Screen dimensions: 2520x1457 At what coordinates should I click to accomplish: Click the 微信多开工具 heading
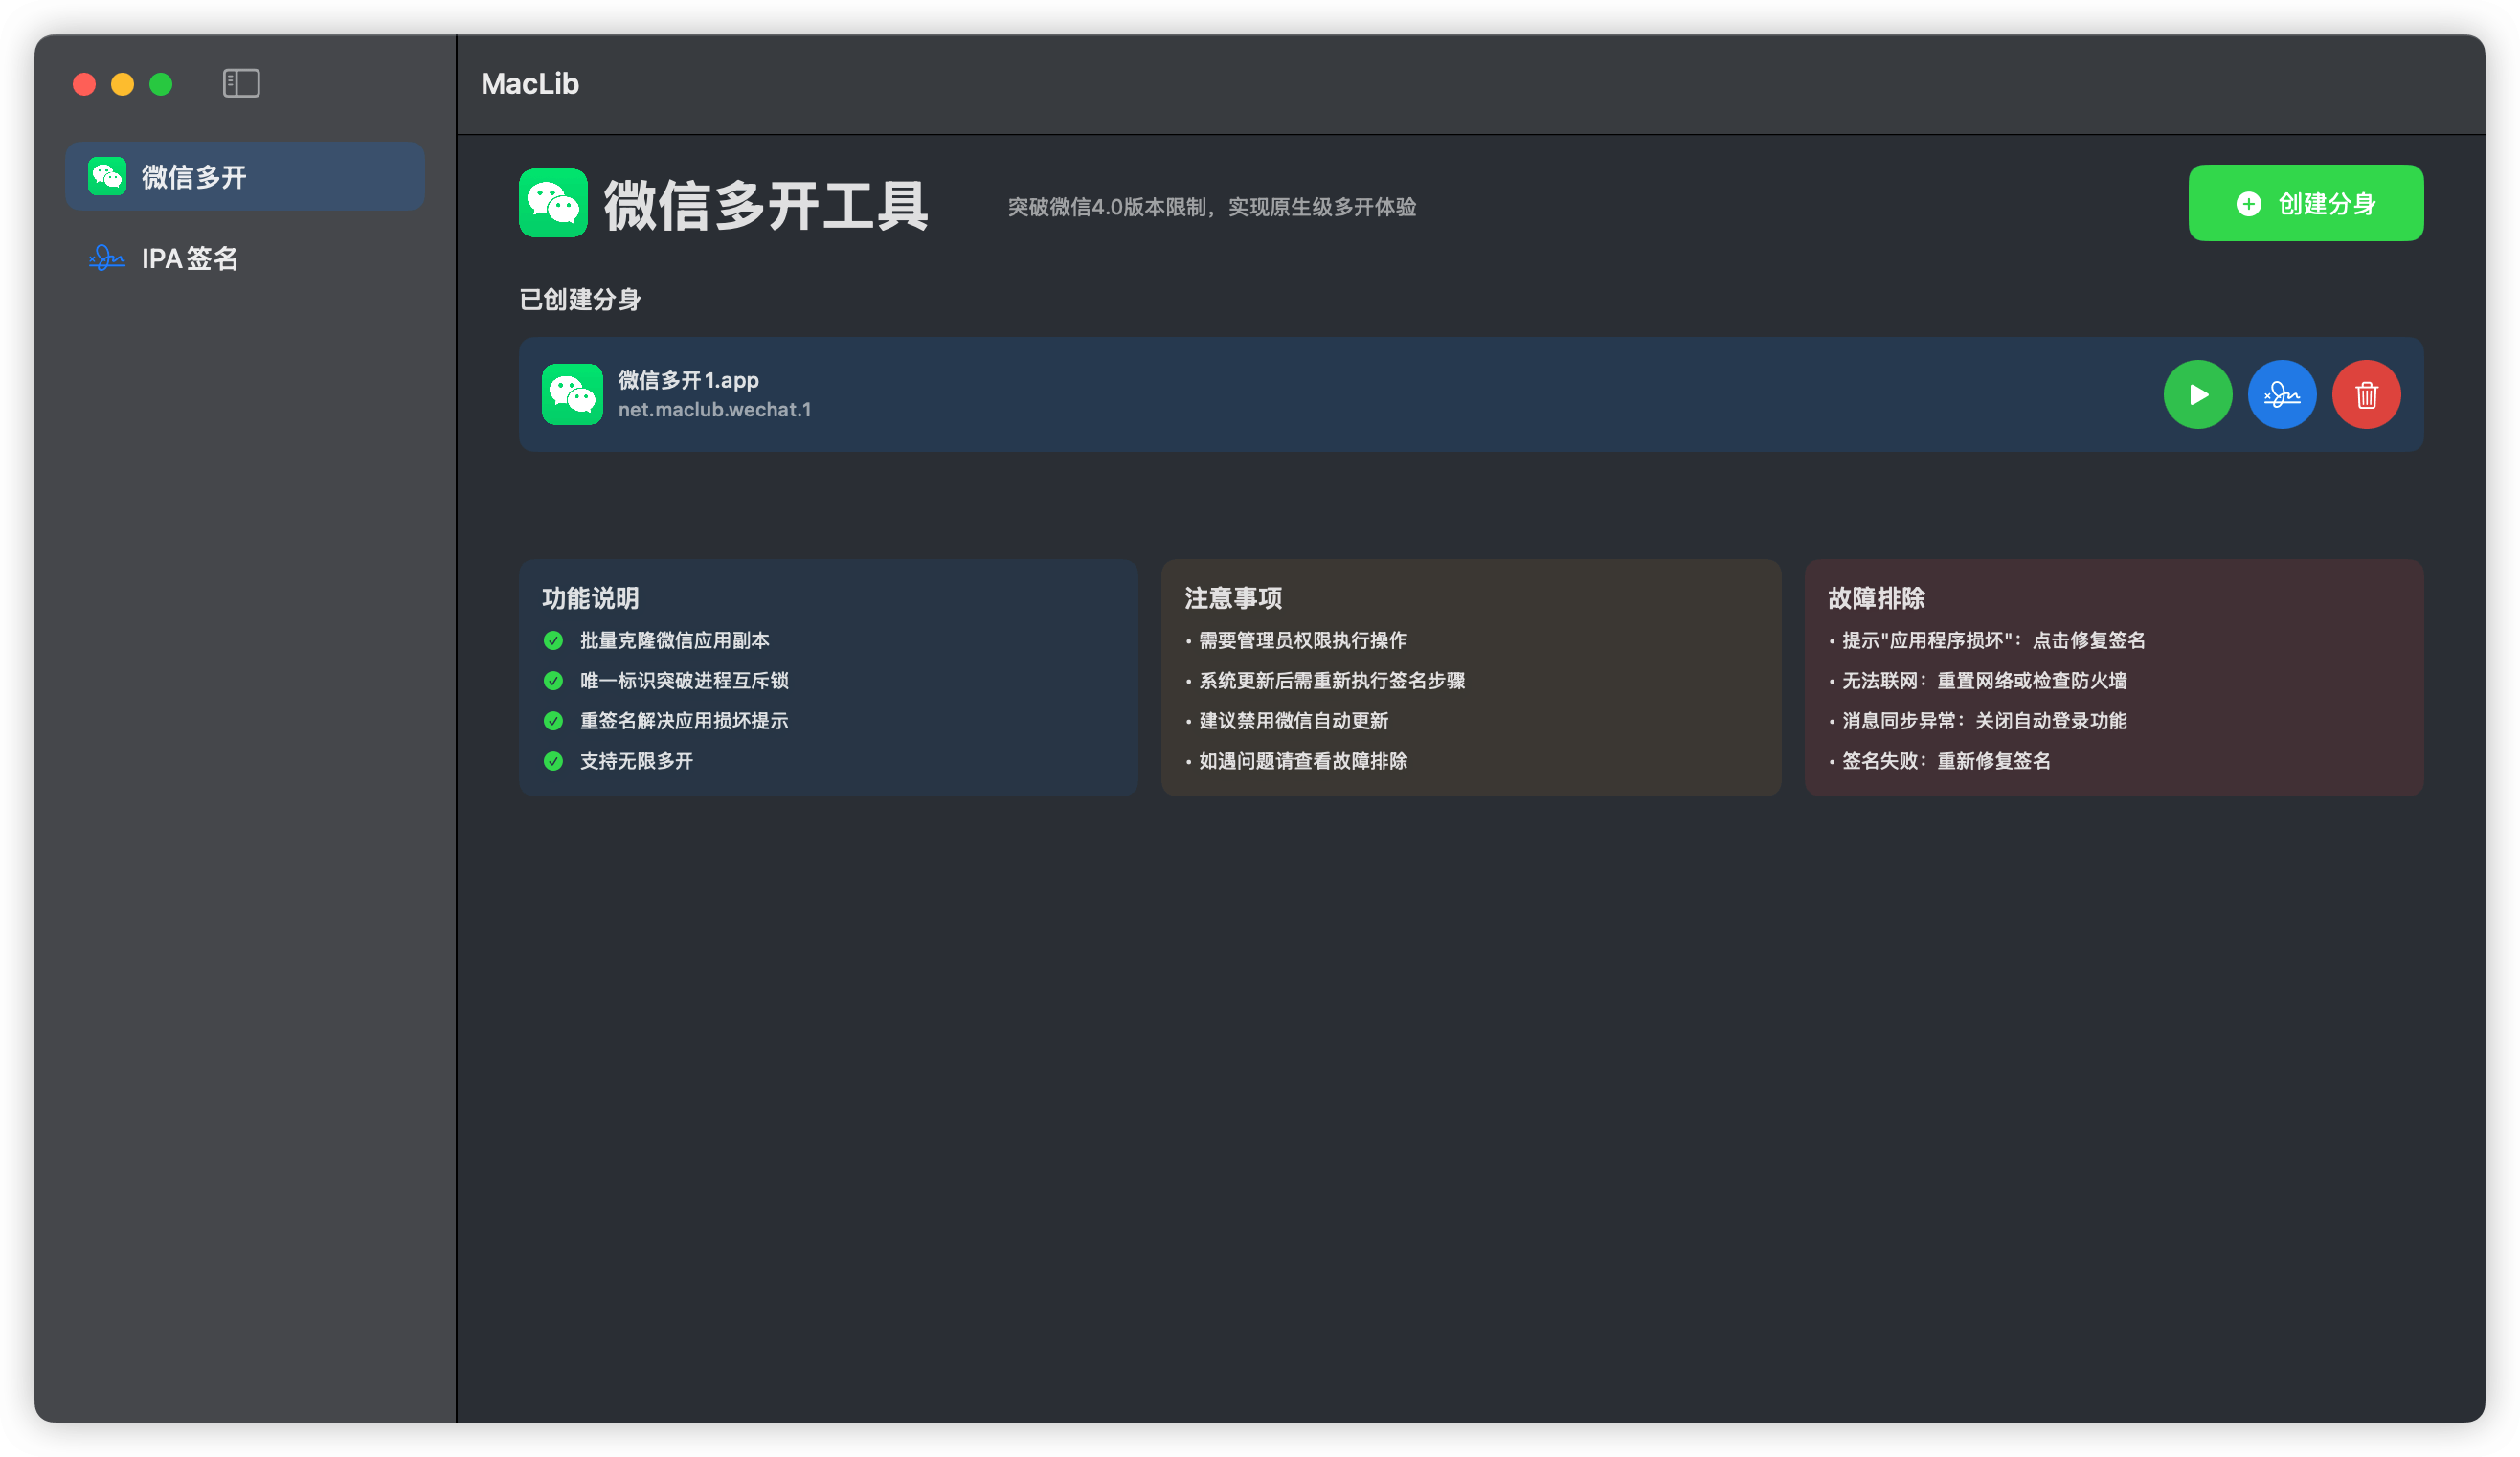(766, 206)
